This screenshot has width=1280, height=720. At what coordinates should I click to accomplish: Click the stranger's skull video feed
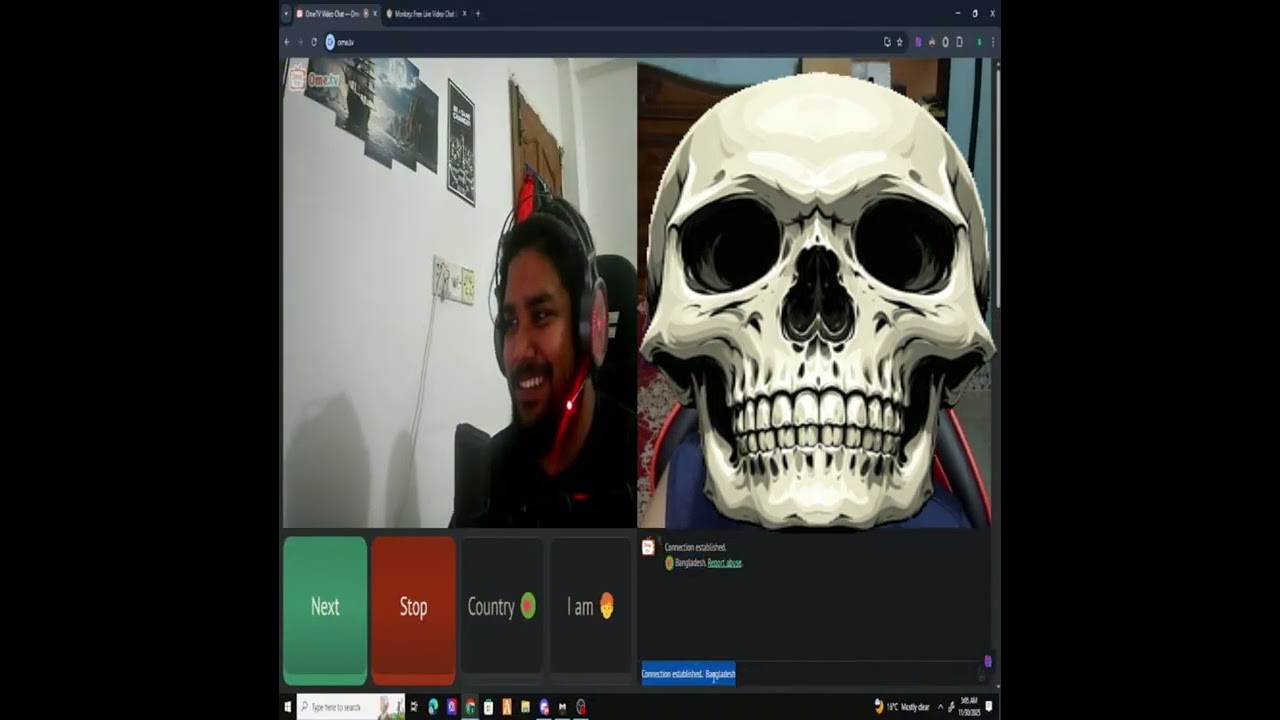pyautogui.click(x=814, y=292)
